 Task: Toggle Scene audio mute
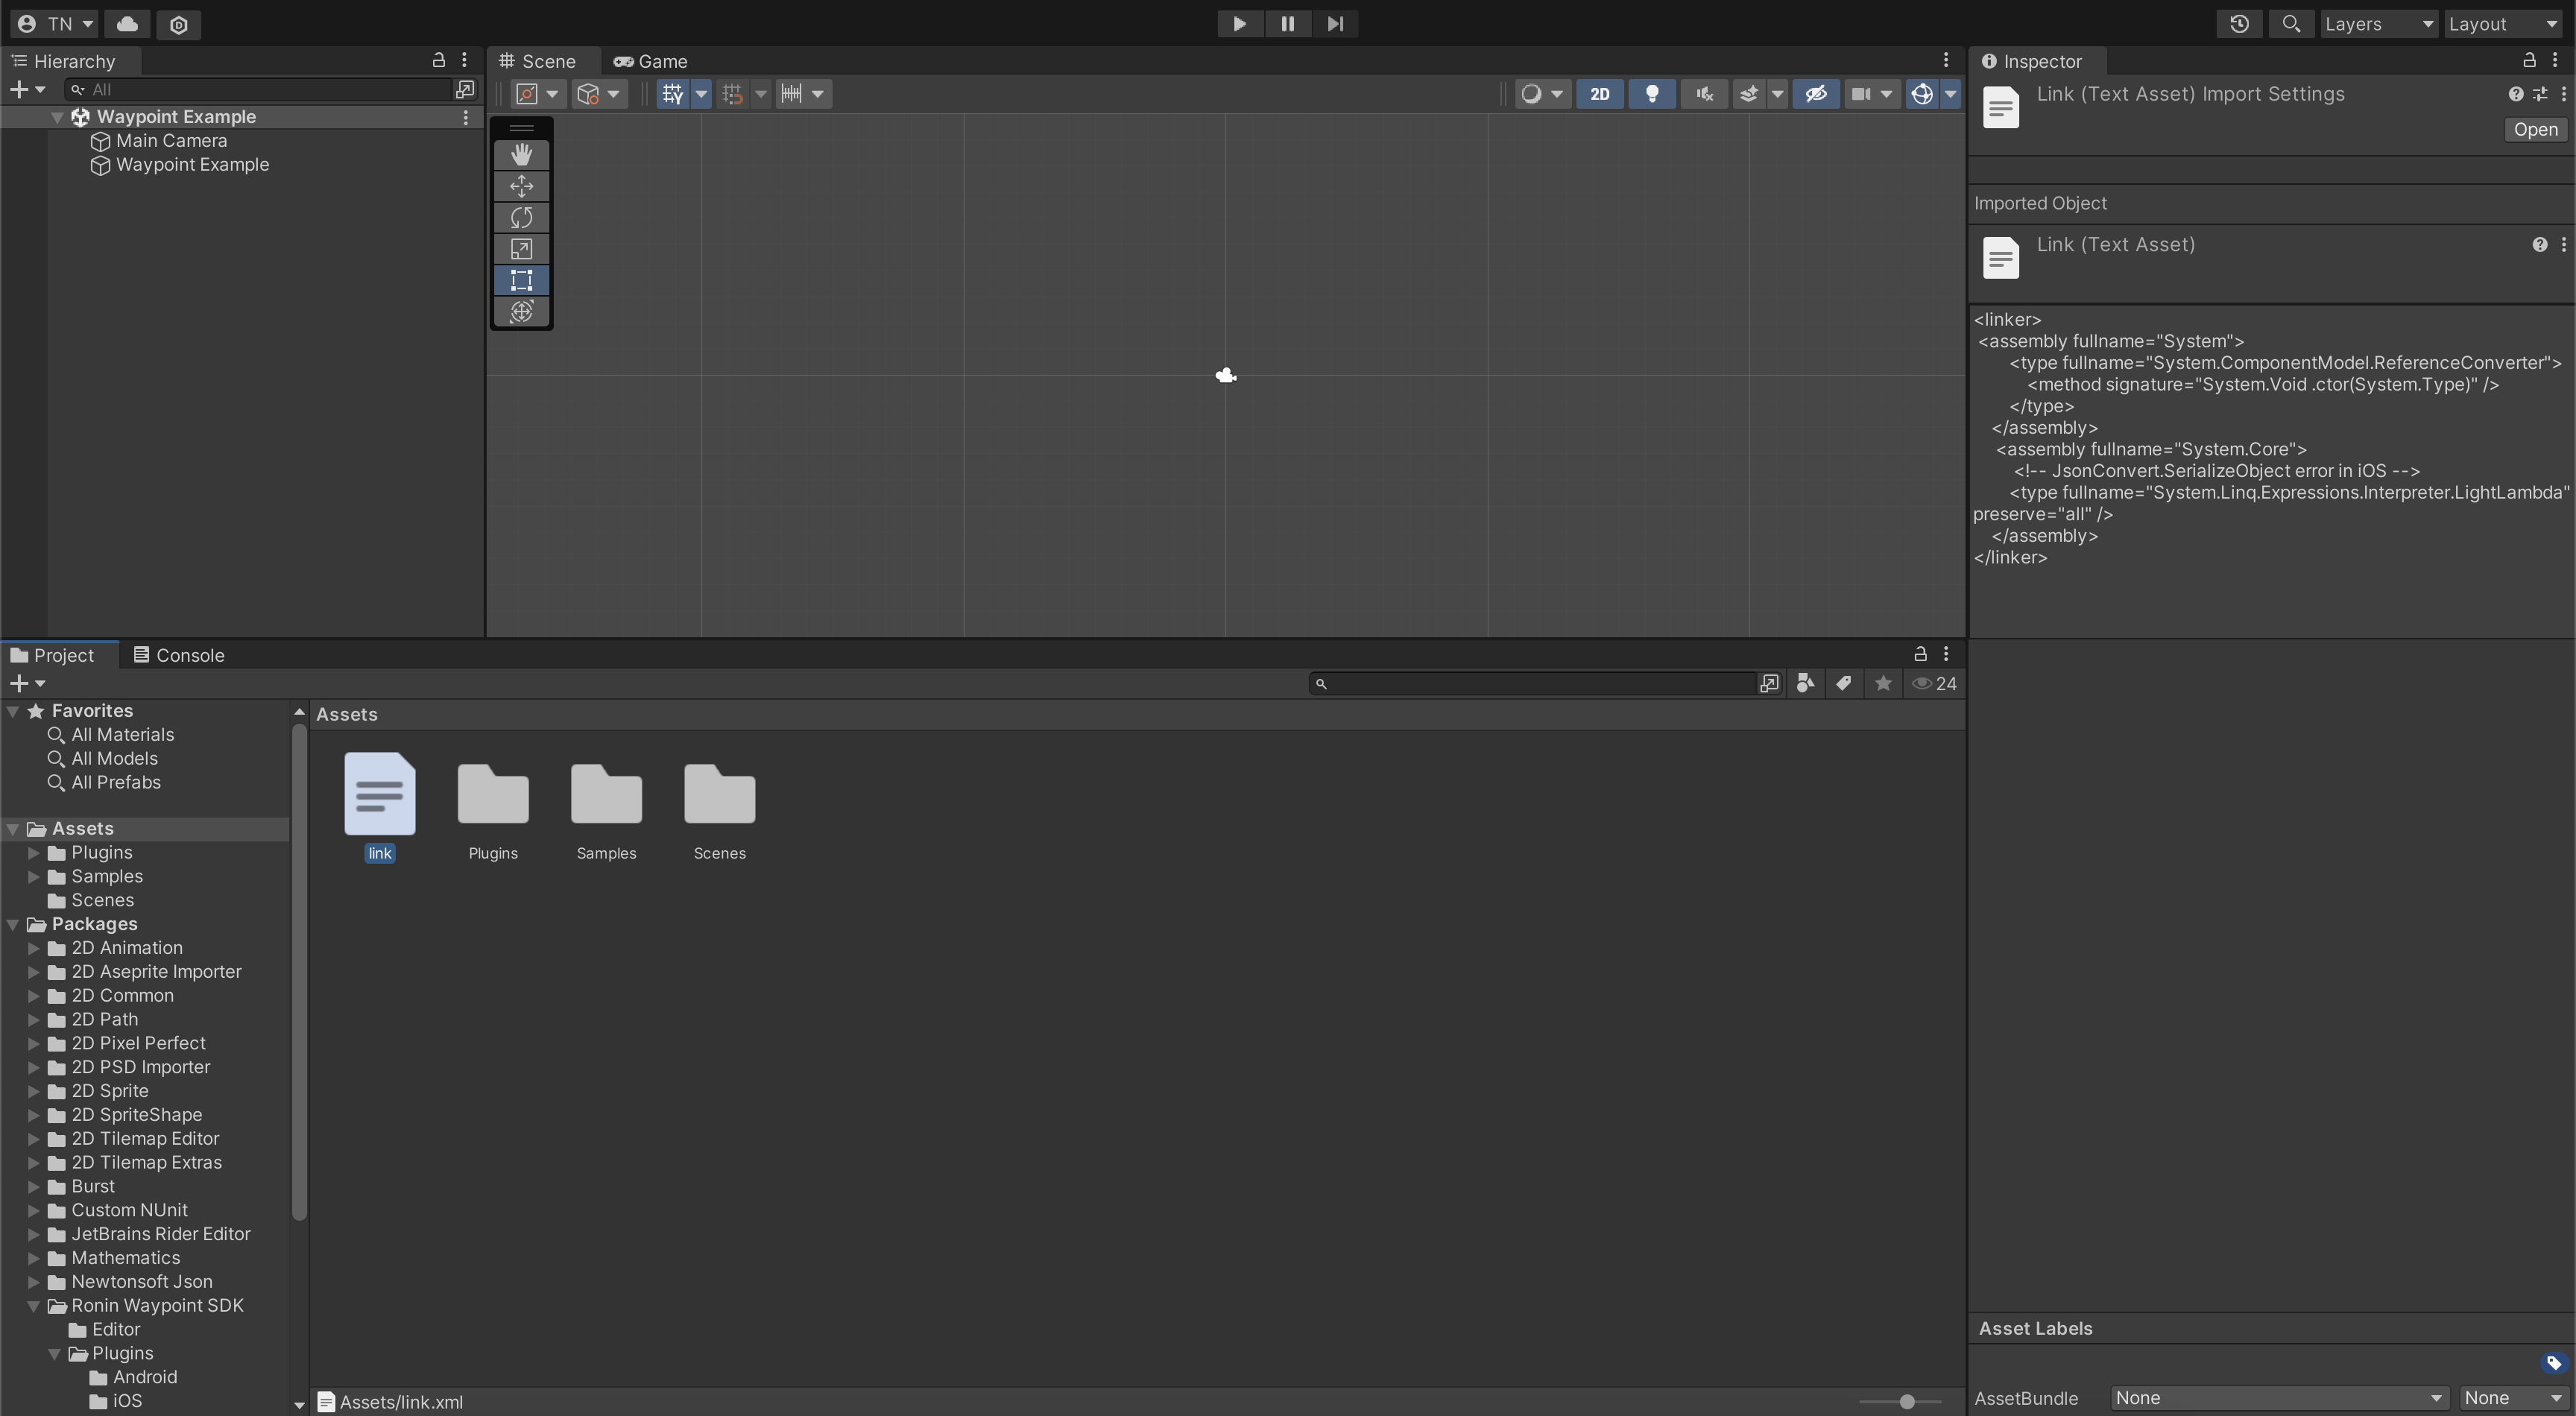click(x=1704, y=94)
